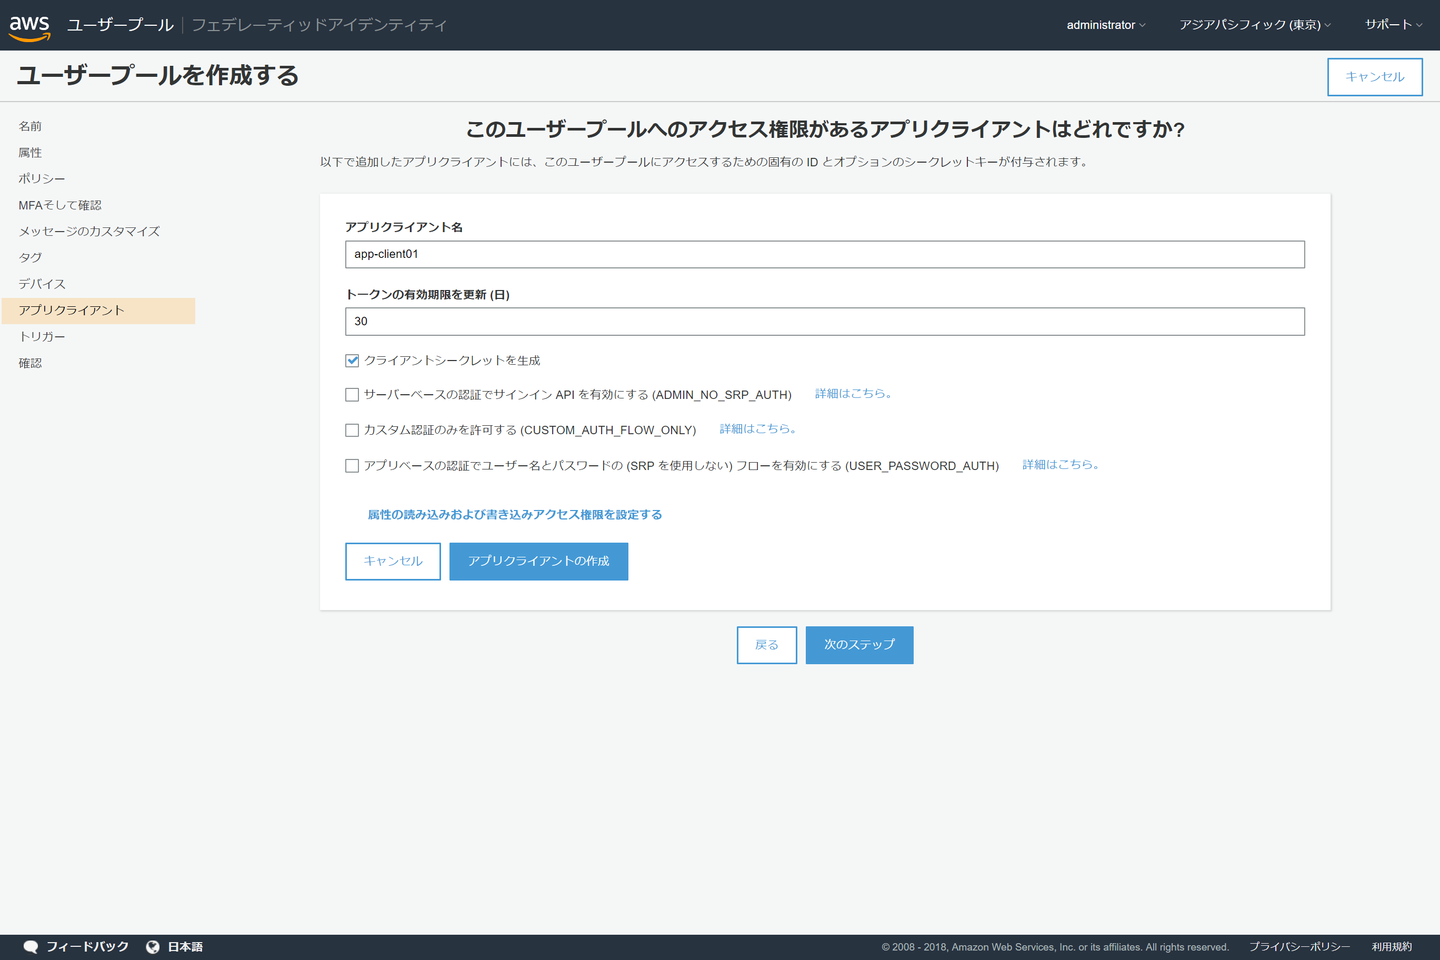Image resolution: width=1440 pixels, height=960 pixels.
Task: Switch to フェデレーティッドアイデンティティ header link
Action: click(x=319, y=25)
